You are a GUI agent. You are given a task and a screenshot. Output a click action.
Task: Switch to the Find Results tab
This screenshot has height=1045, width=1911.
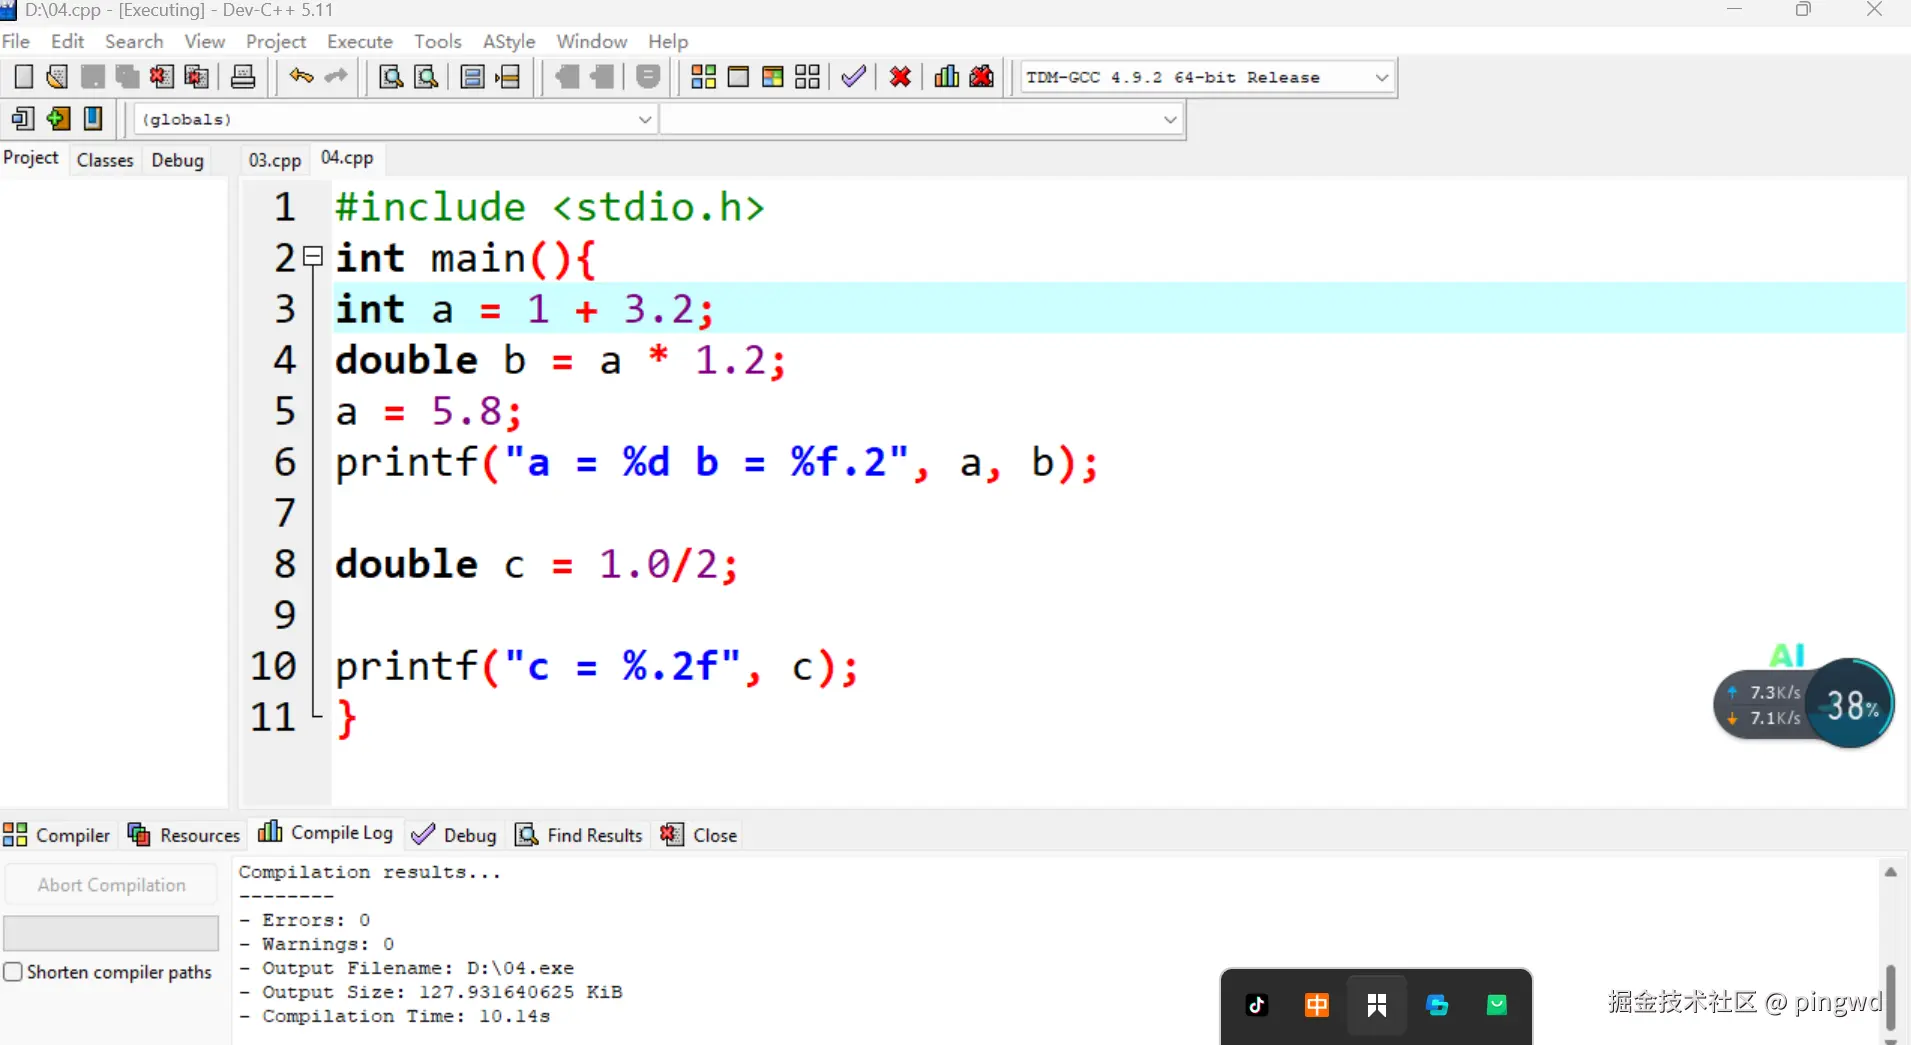tap(579, 835)
